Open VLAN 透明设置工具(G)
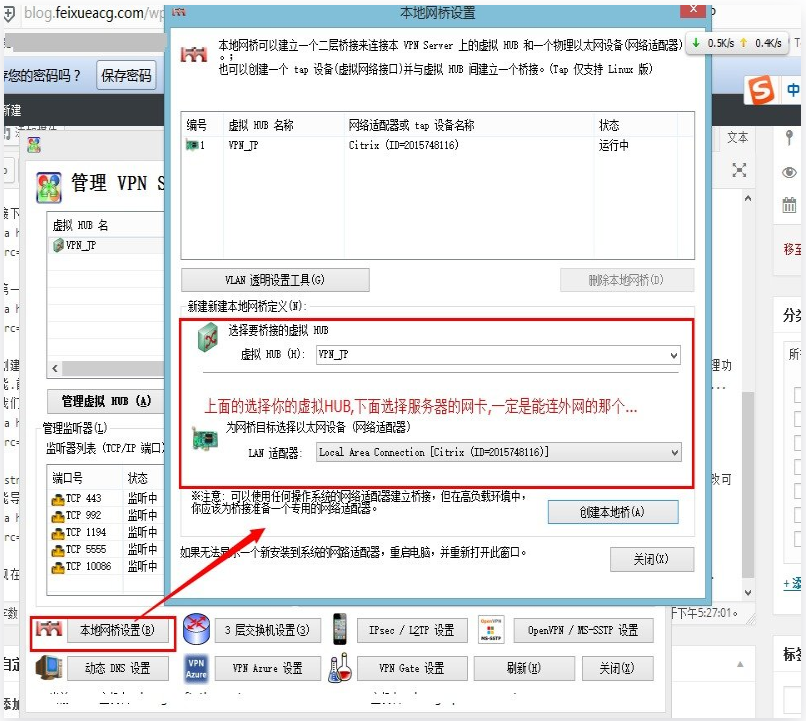 pyautogui.click(x=275, y=280)
